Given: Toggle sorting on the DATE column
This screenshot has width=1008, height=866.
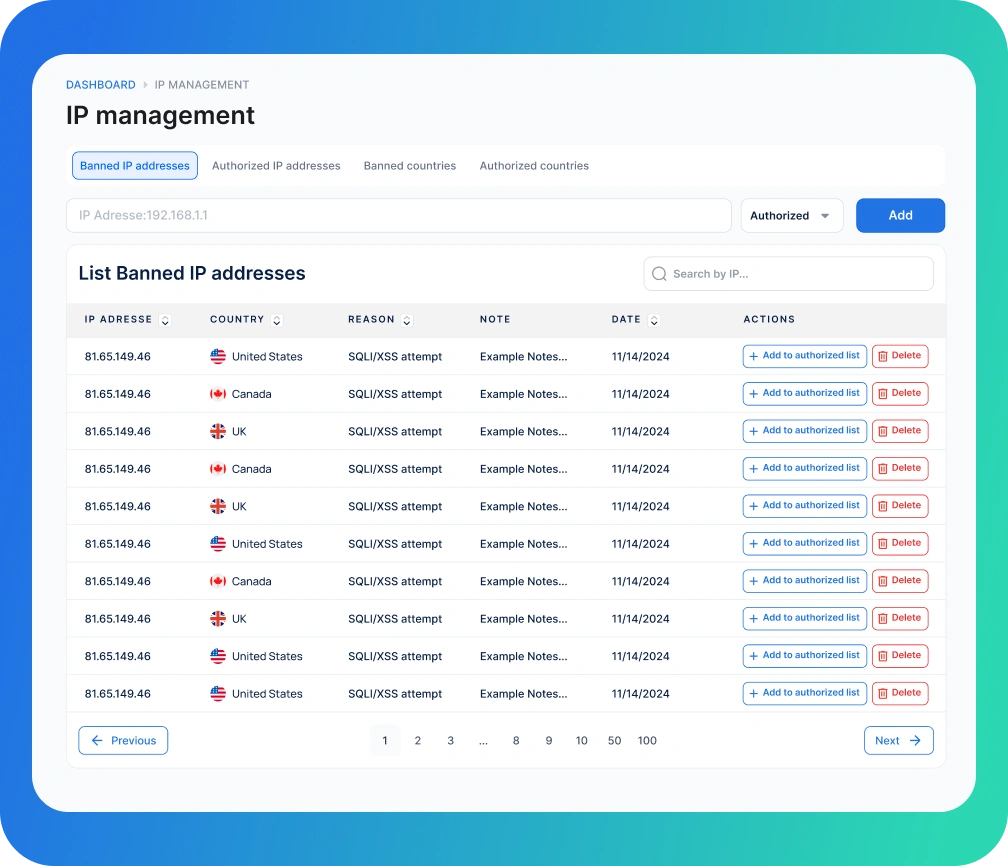Looking at the screenshot, I should click(654, 320).
